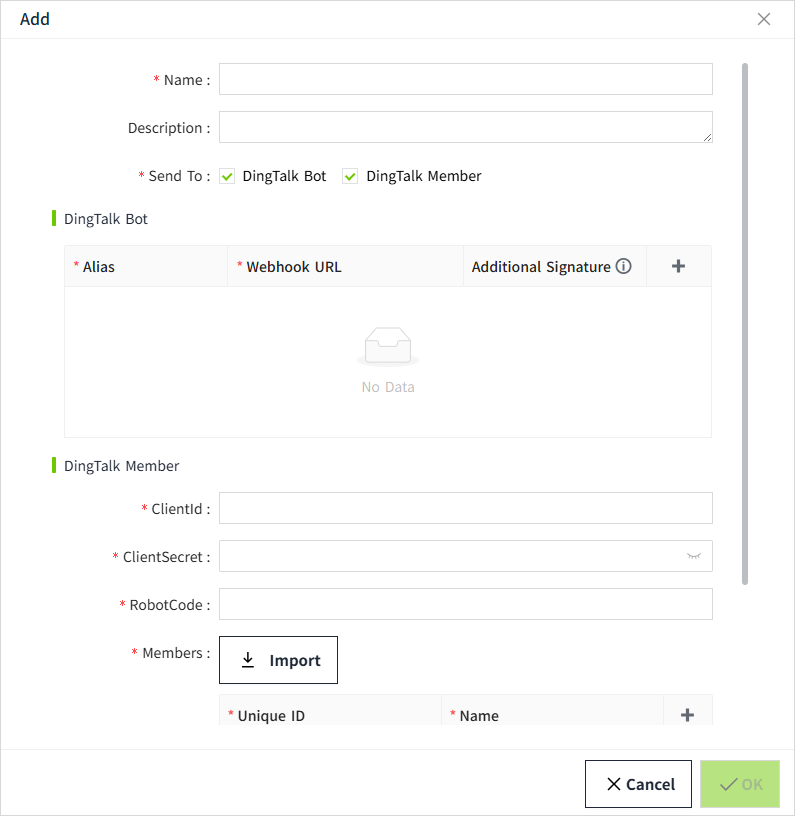The width and height of the screenshot is (795, 816).
Task: Click into the Description text area
Action: pos(465,127)
